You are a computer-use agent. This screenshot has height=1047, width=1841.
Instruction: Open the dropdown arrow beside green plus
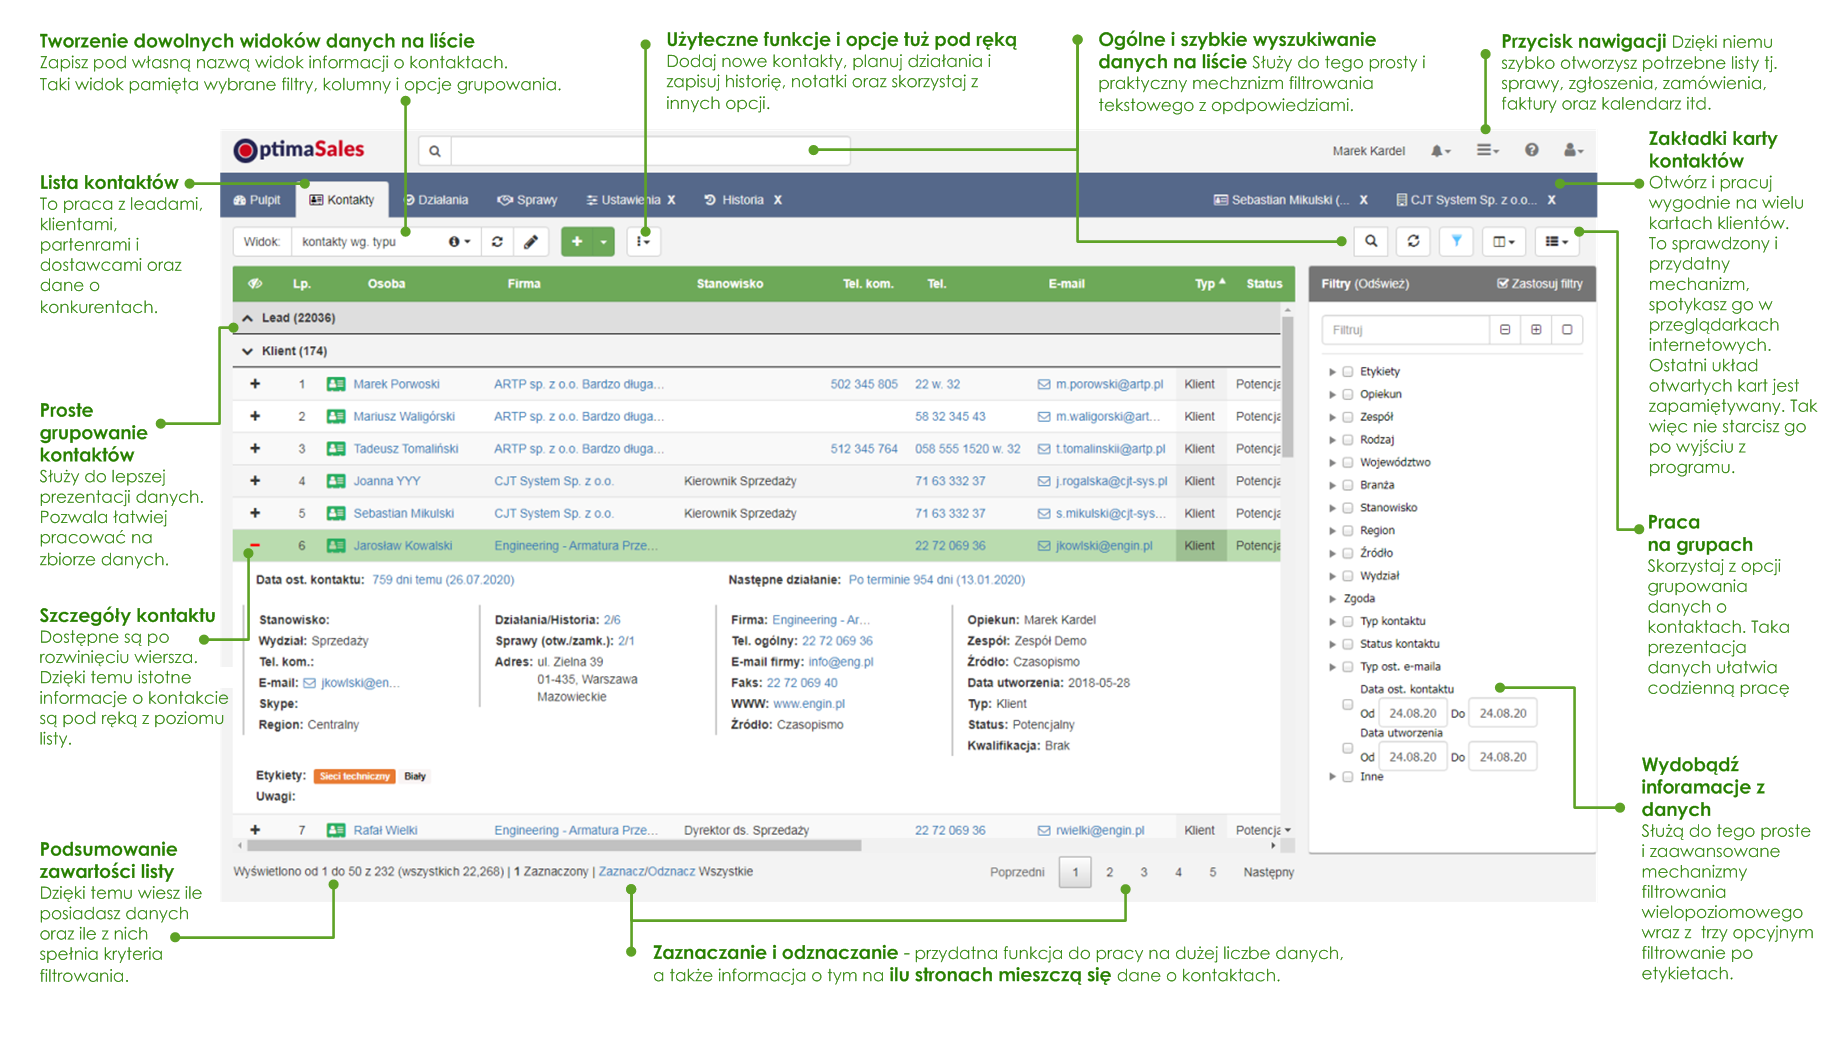pos(604,241)
